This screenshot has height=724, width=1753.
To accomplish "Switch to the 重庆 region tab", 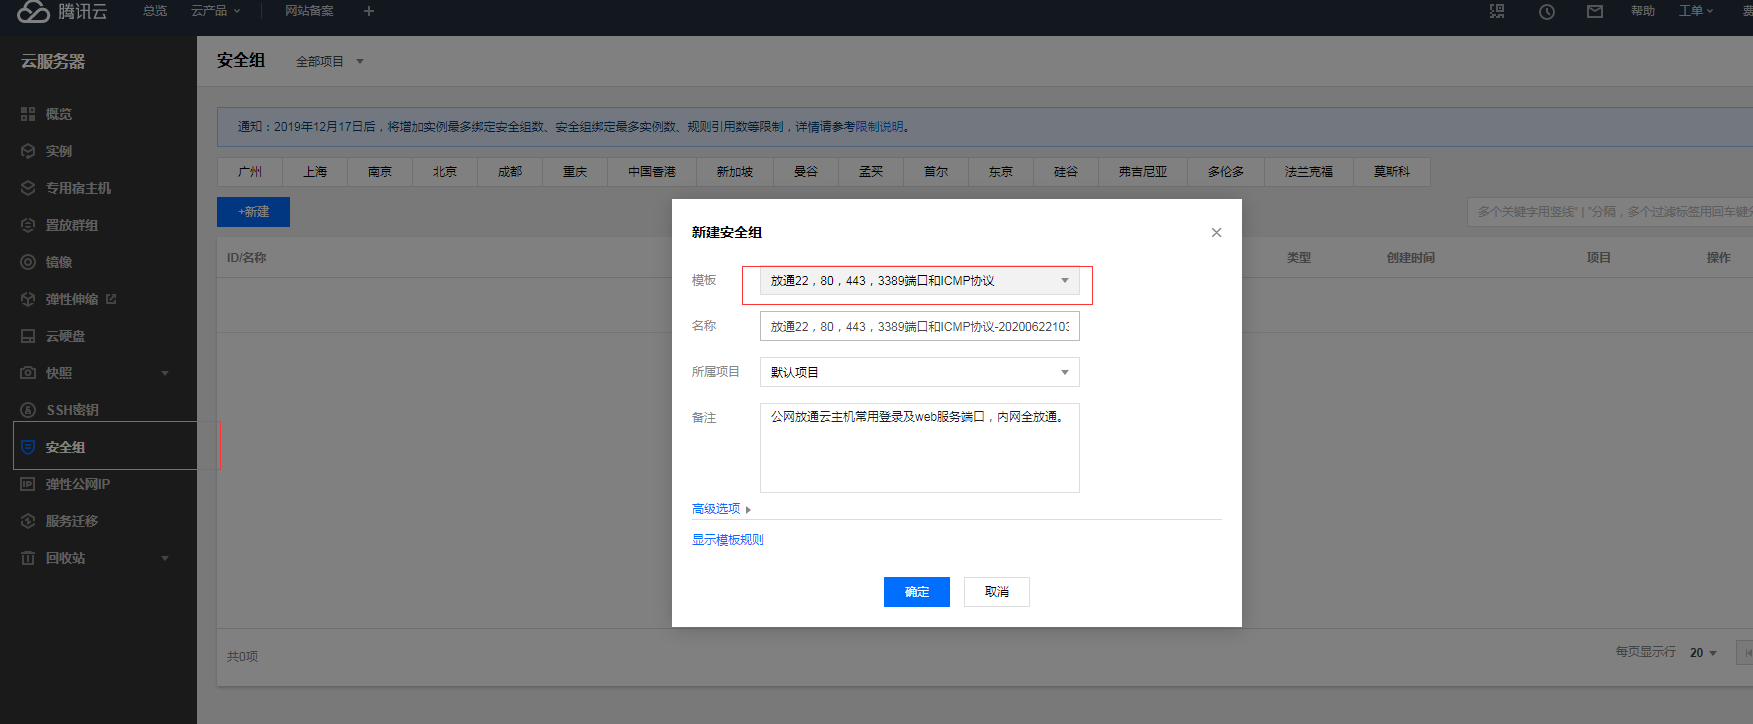I will click(575, 172).
